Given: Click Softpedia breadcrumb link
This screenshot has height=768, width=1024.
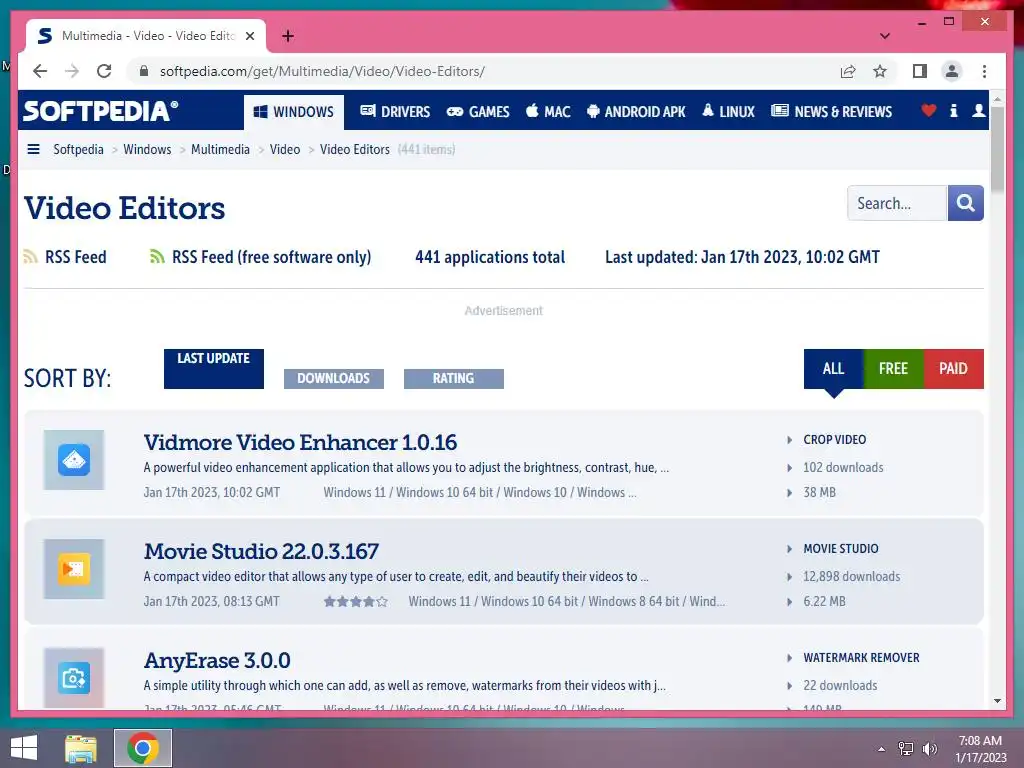Looking at the screenshot, I should coord(78,150).
